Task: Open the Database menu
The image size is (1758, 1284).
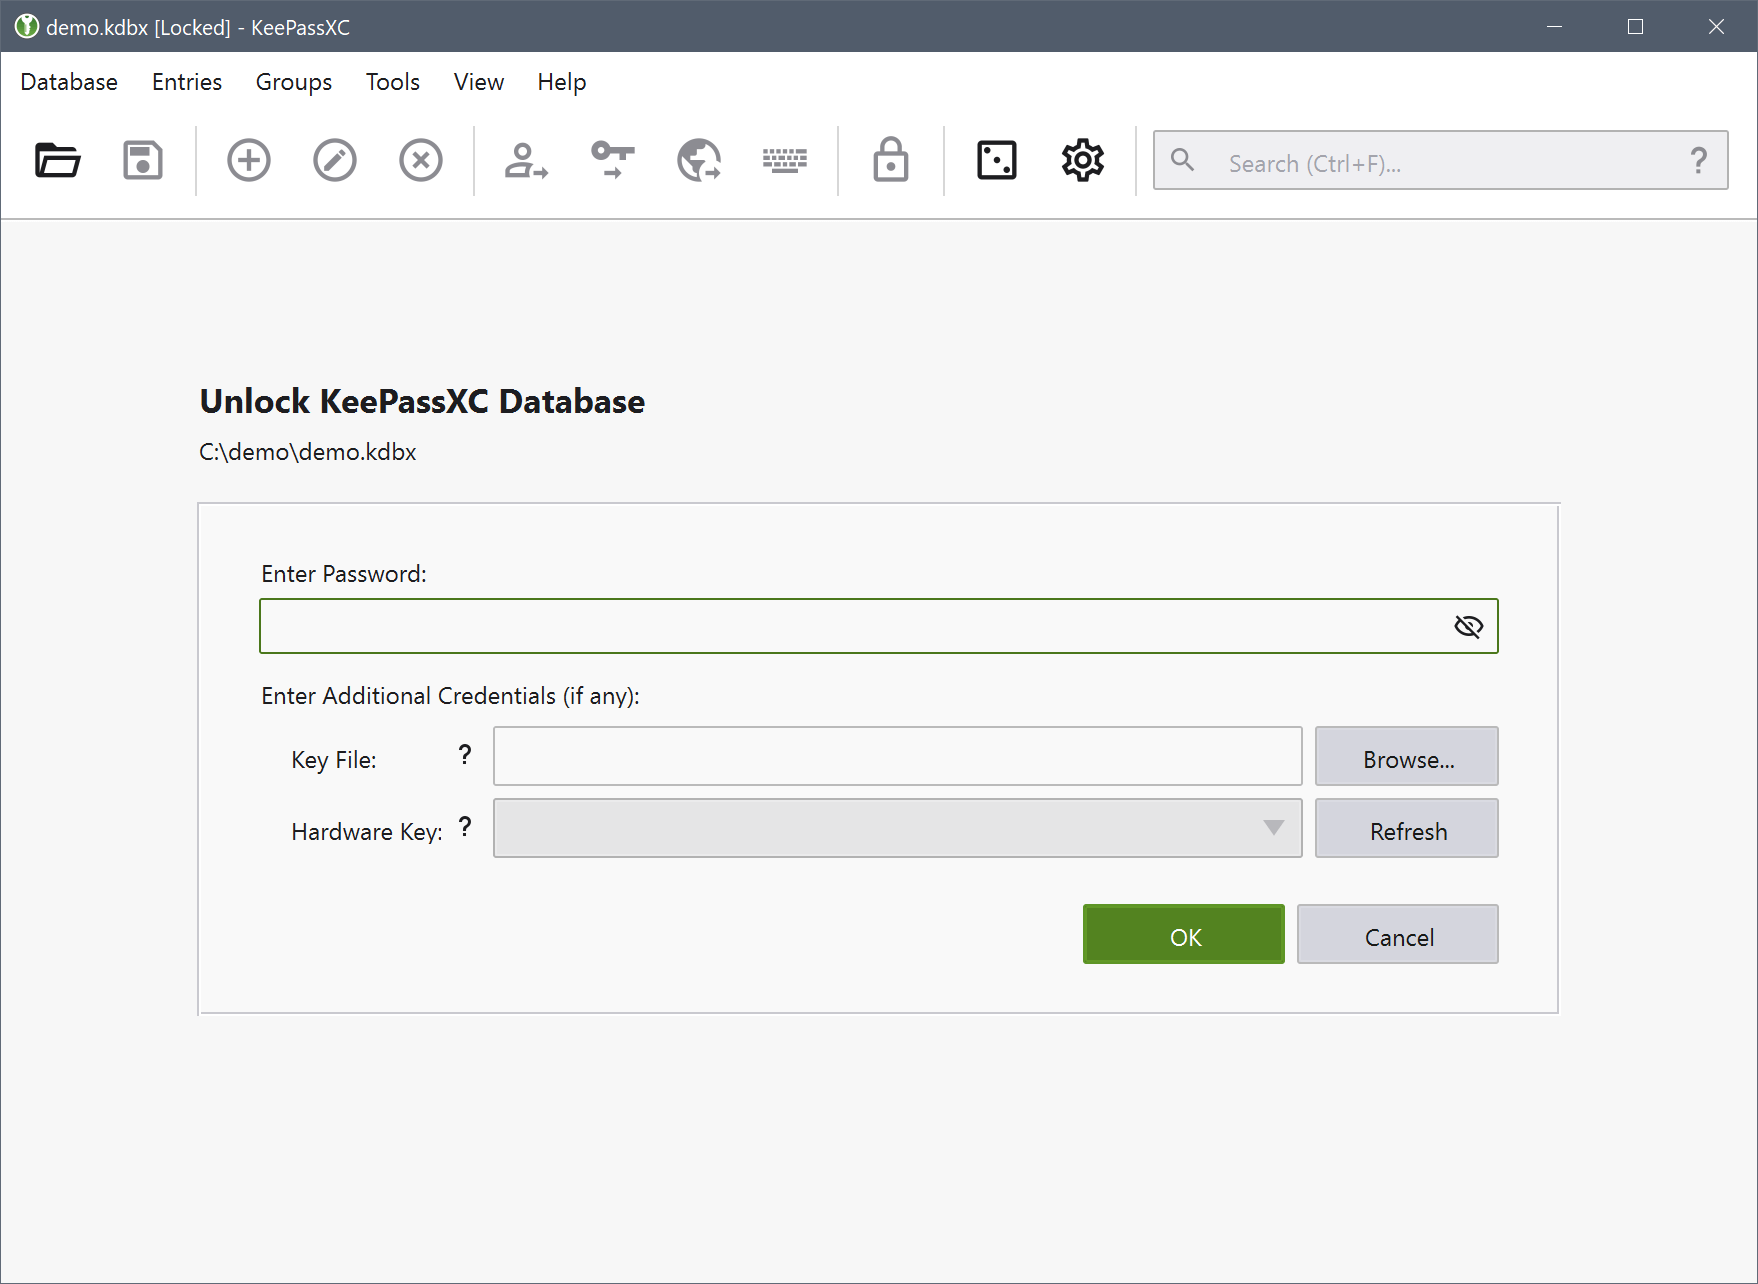Action: [x=69, y=82]
